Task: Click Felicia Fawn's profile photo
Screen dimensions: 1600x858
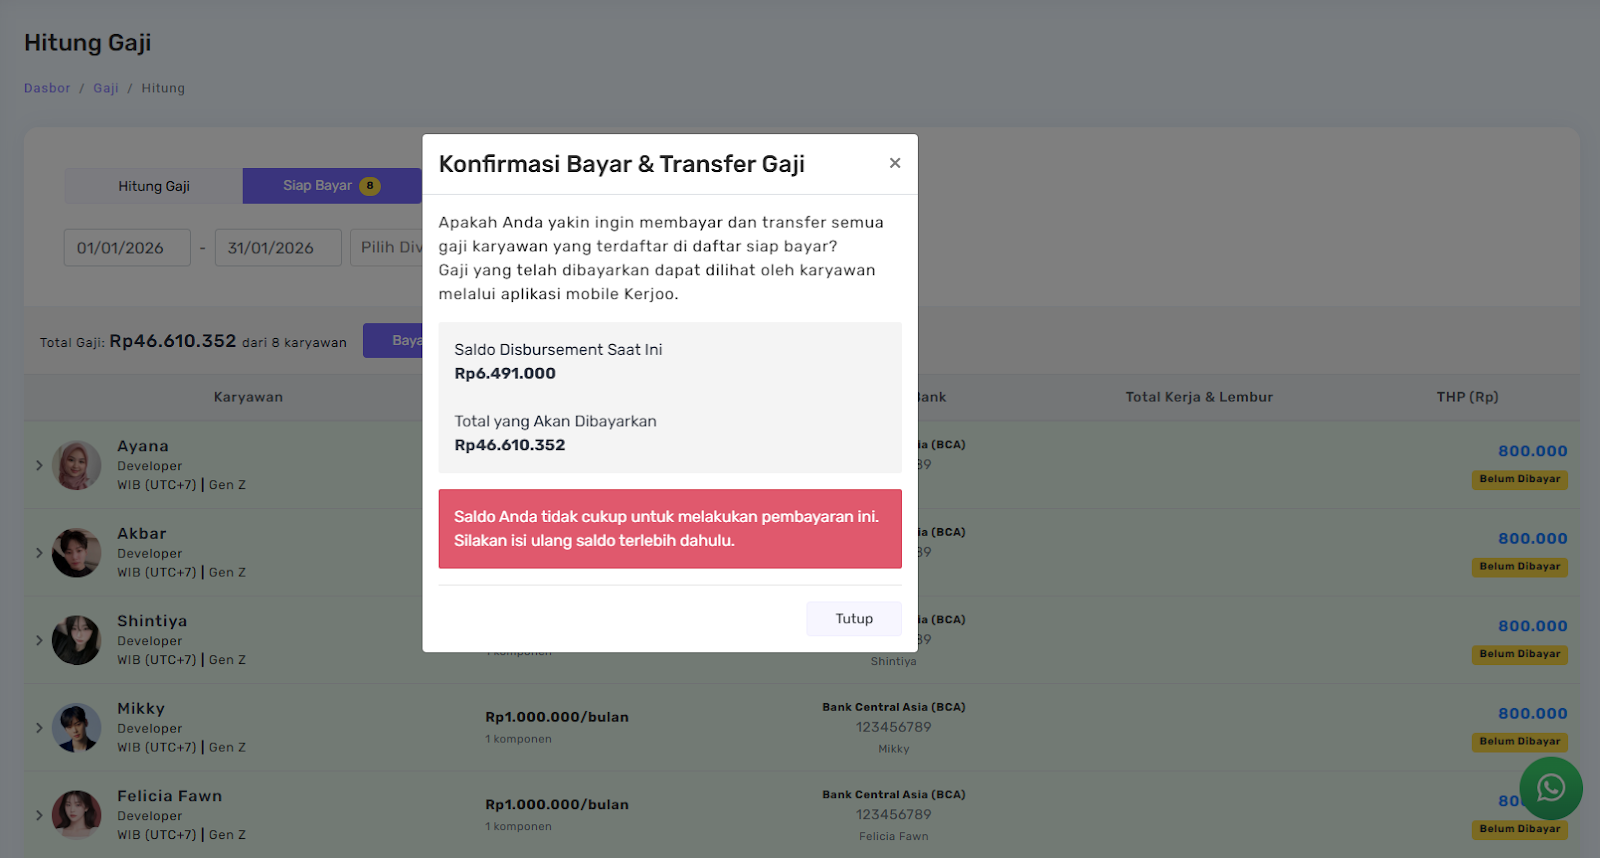Action: 77,815
